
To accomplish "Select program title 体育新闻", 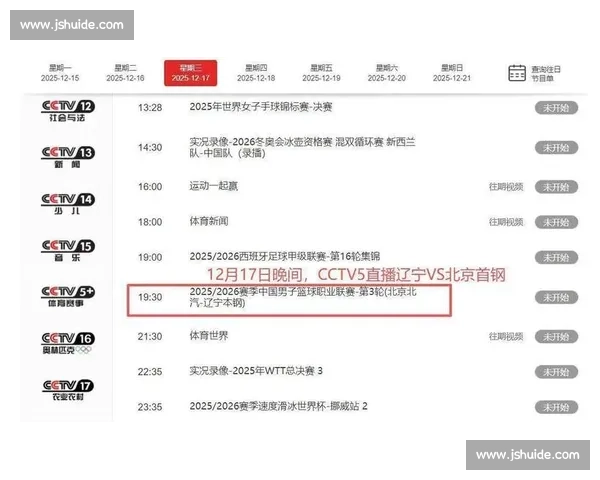I will [x=209, y=221].
